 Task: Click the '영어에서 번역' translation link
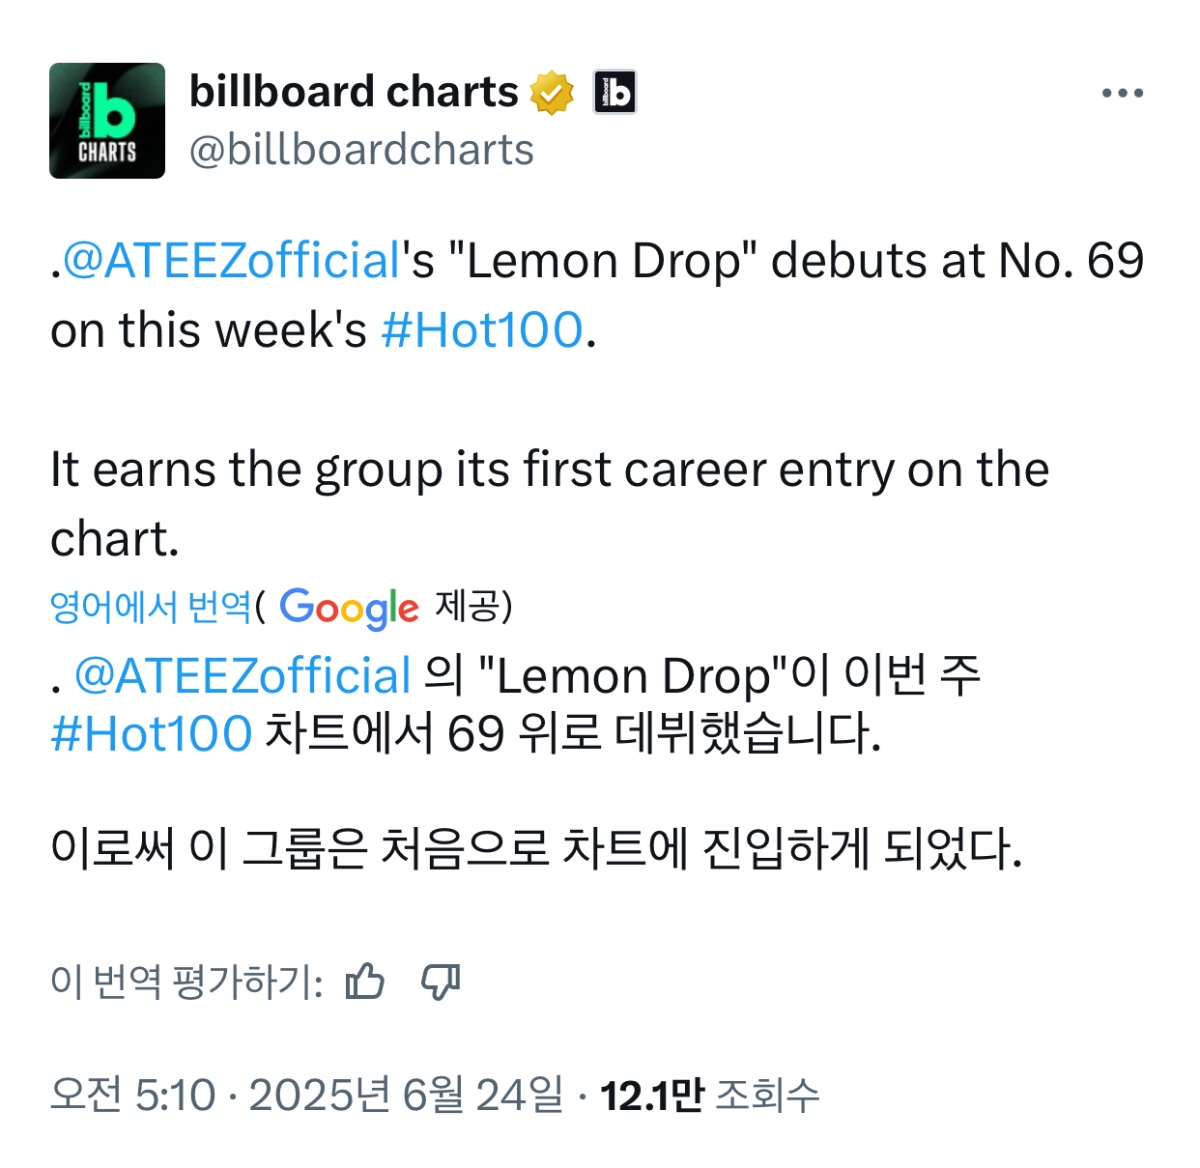(x=151, y=607)
